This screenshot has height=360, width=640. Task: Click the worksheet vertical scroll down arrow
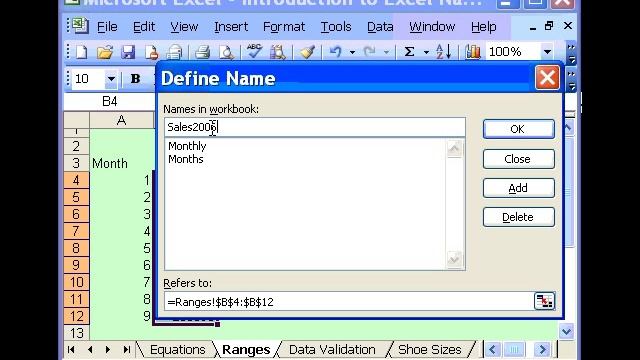tap(566, 331)
